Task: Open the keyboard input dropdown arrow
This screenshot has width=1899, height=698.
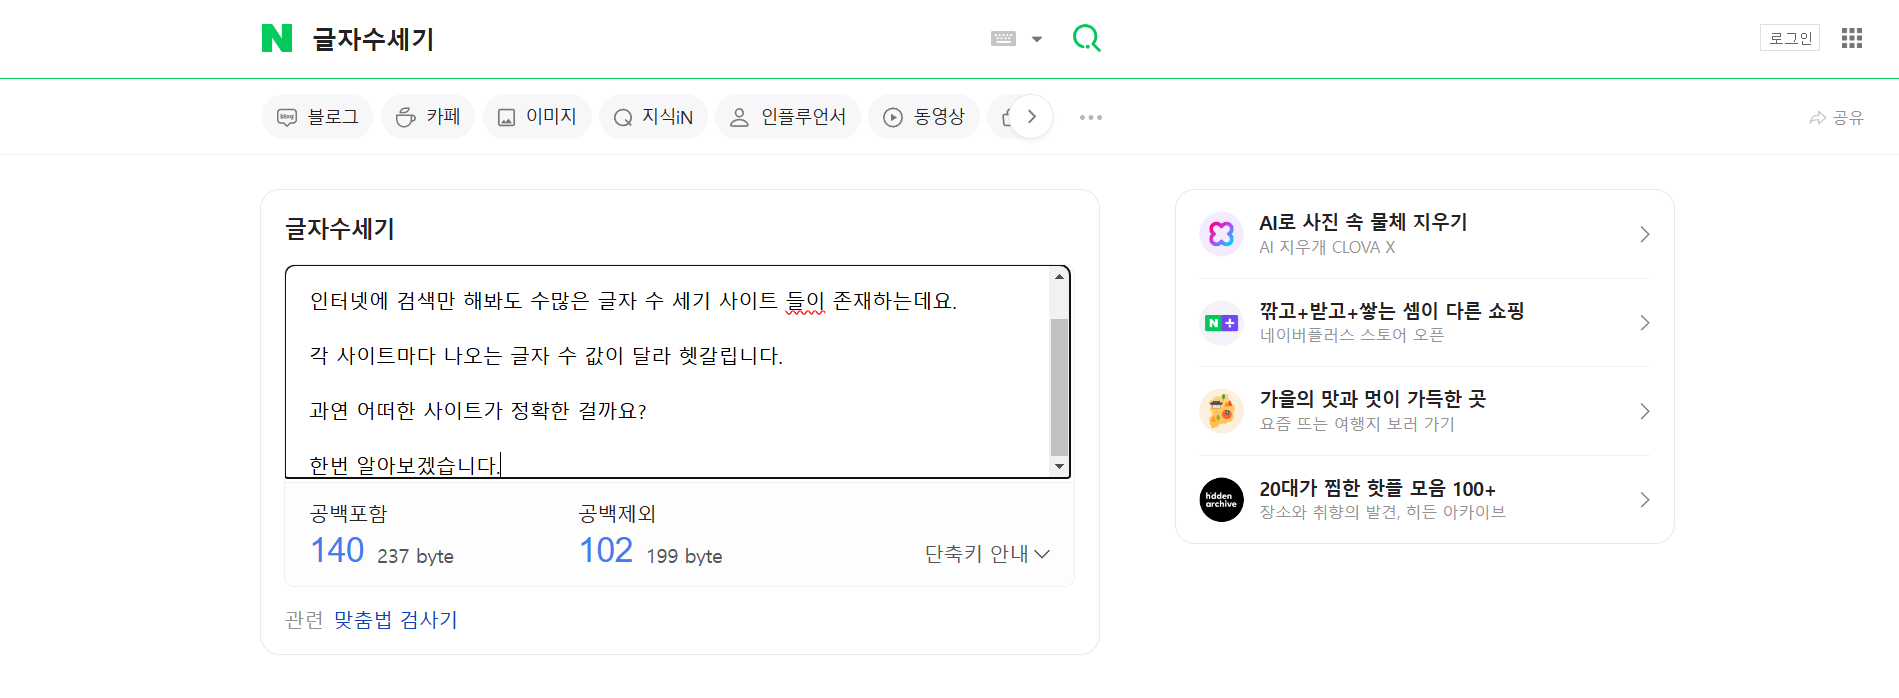Action: tap(1036, 37)
